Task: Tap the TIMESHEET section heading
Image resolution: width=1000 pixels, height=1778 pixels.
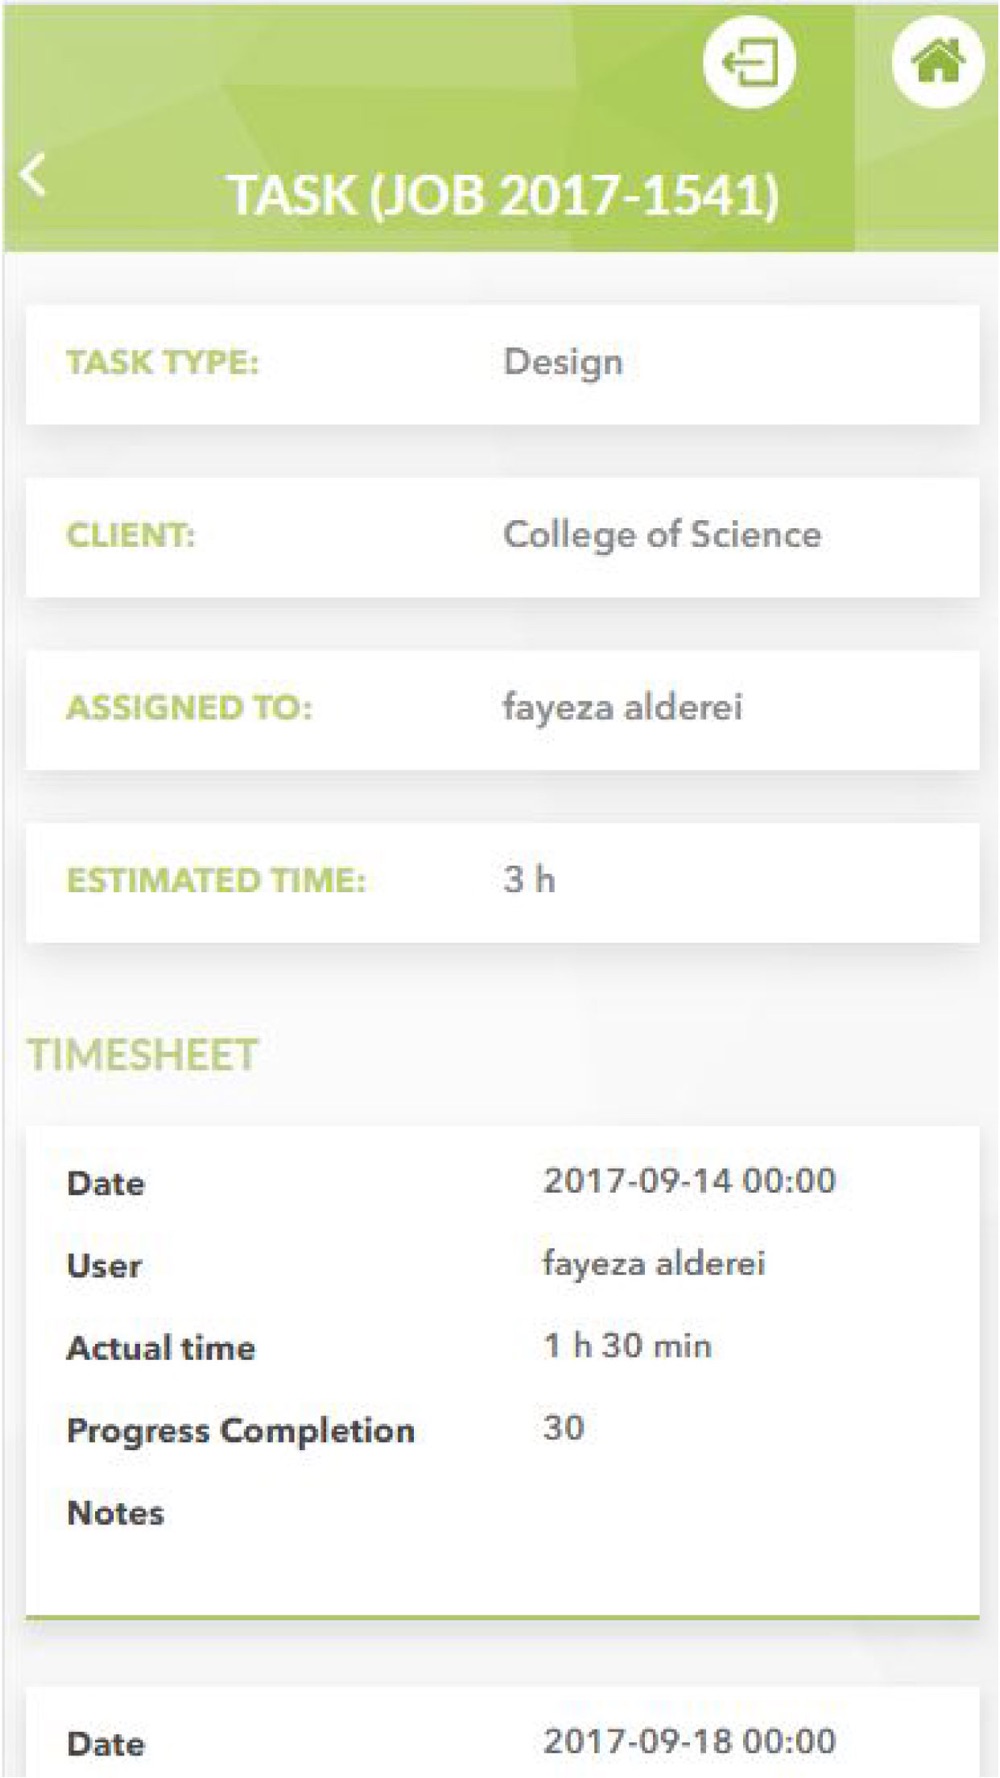Action: tap(142, 1055)
